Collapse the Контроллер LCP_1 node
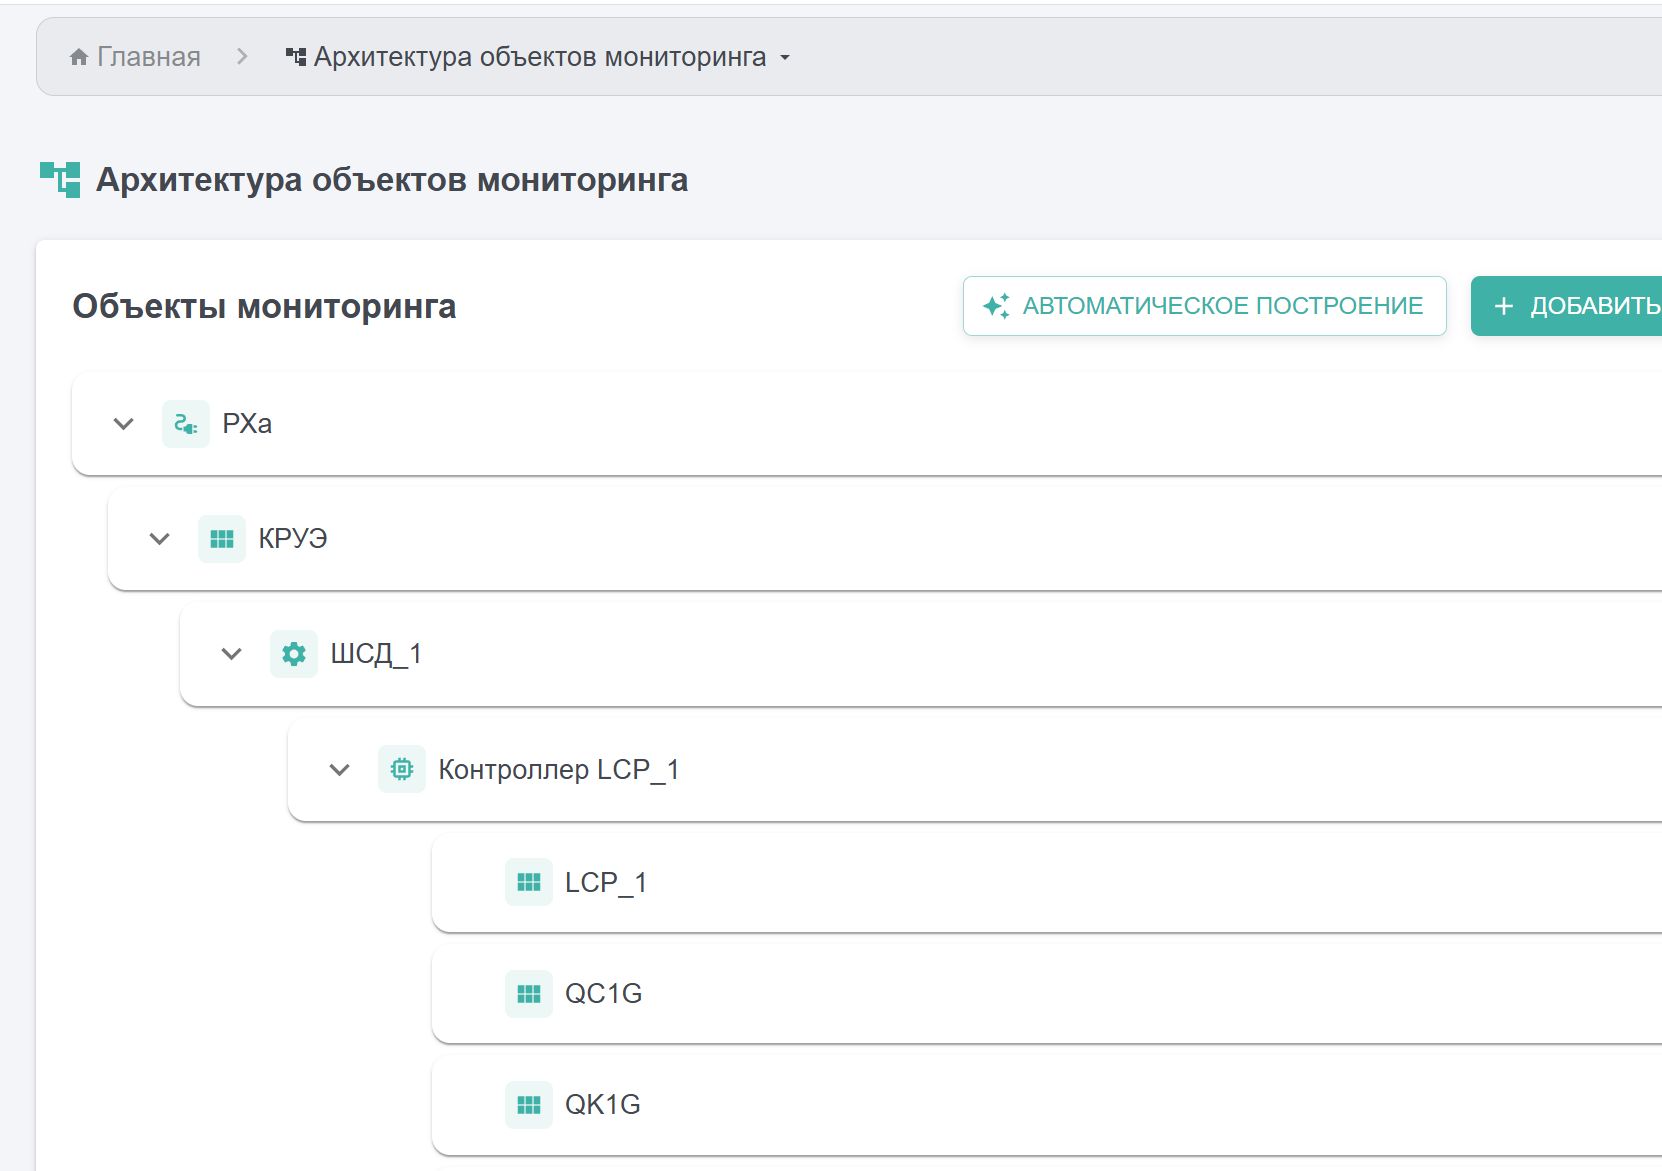The image size is (1662, 1171). 340,769
